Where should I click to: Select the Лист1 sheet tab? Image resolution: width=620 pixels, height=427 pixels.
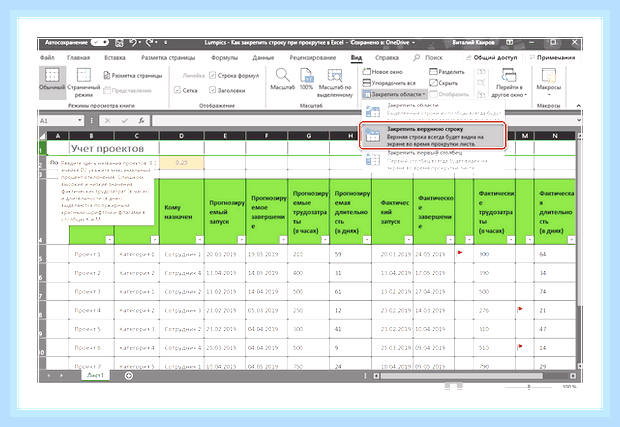click(x=95, y=375)
